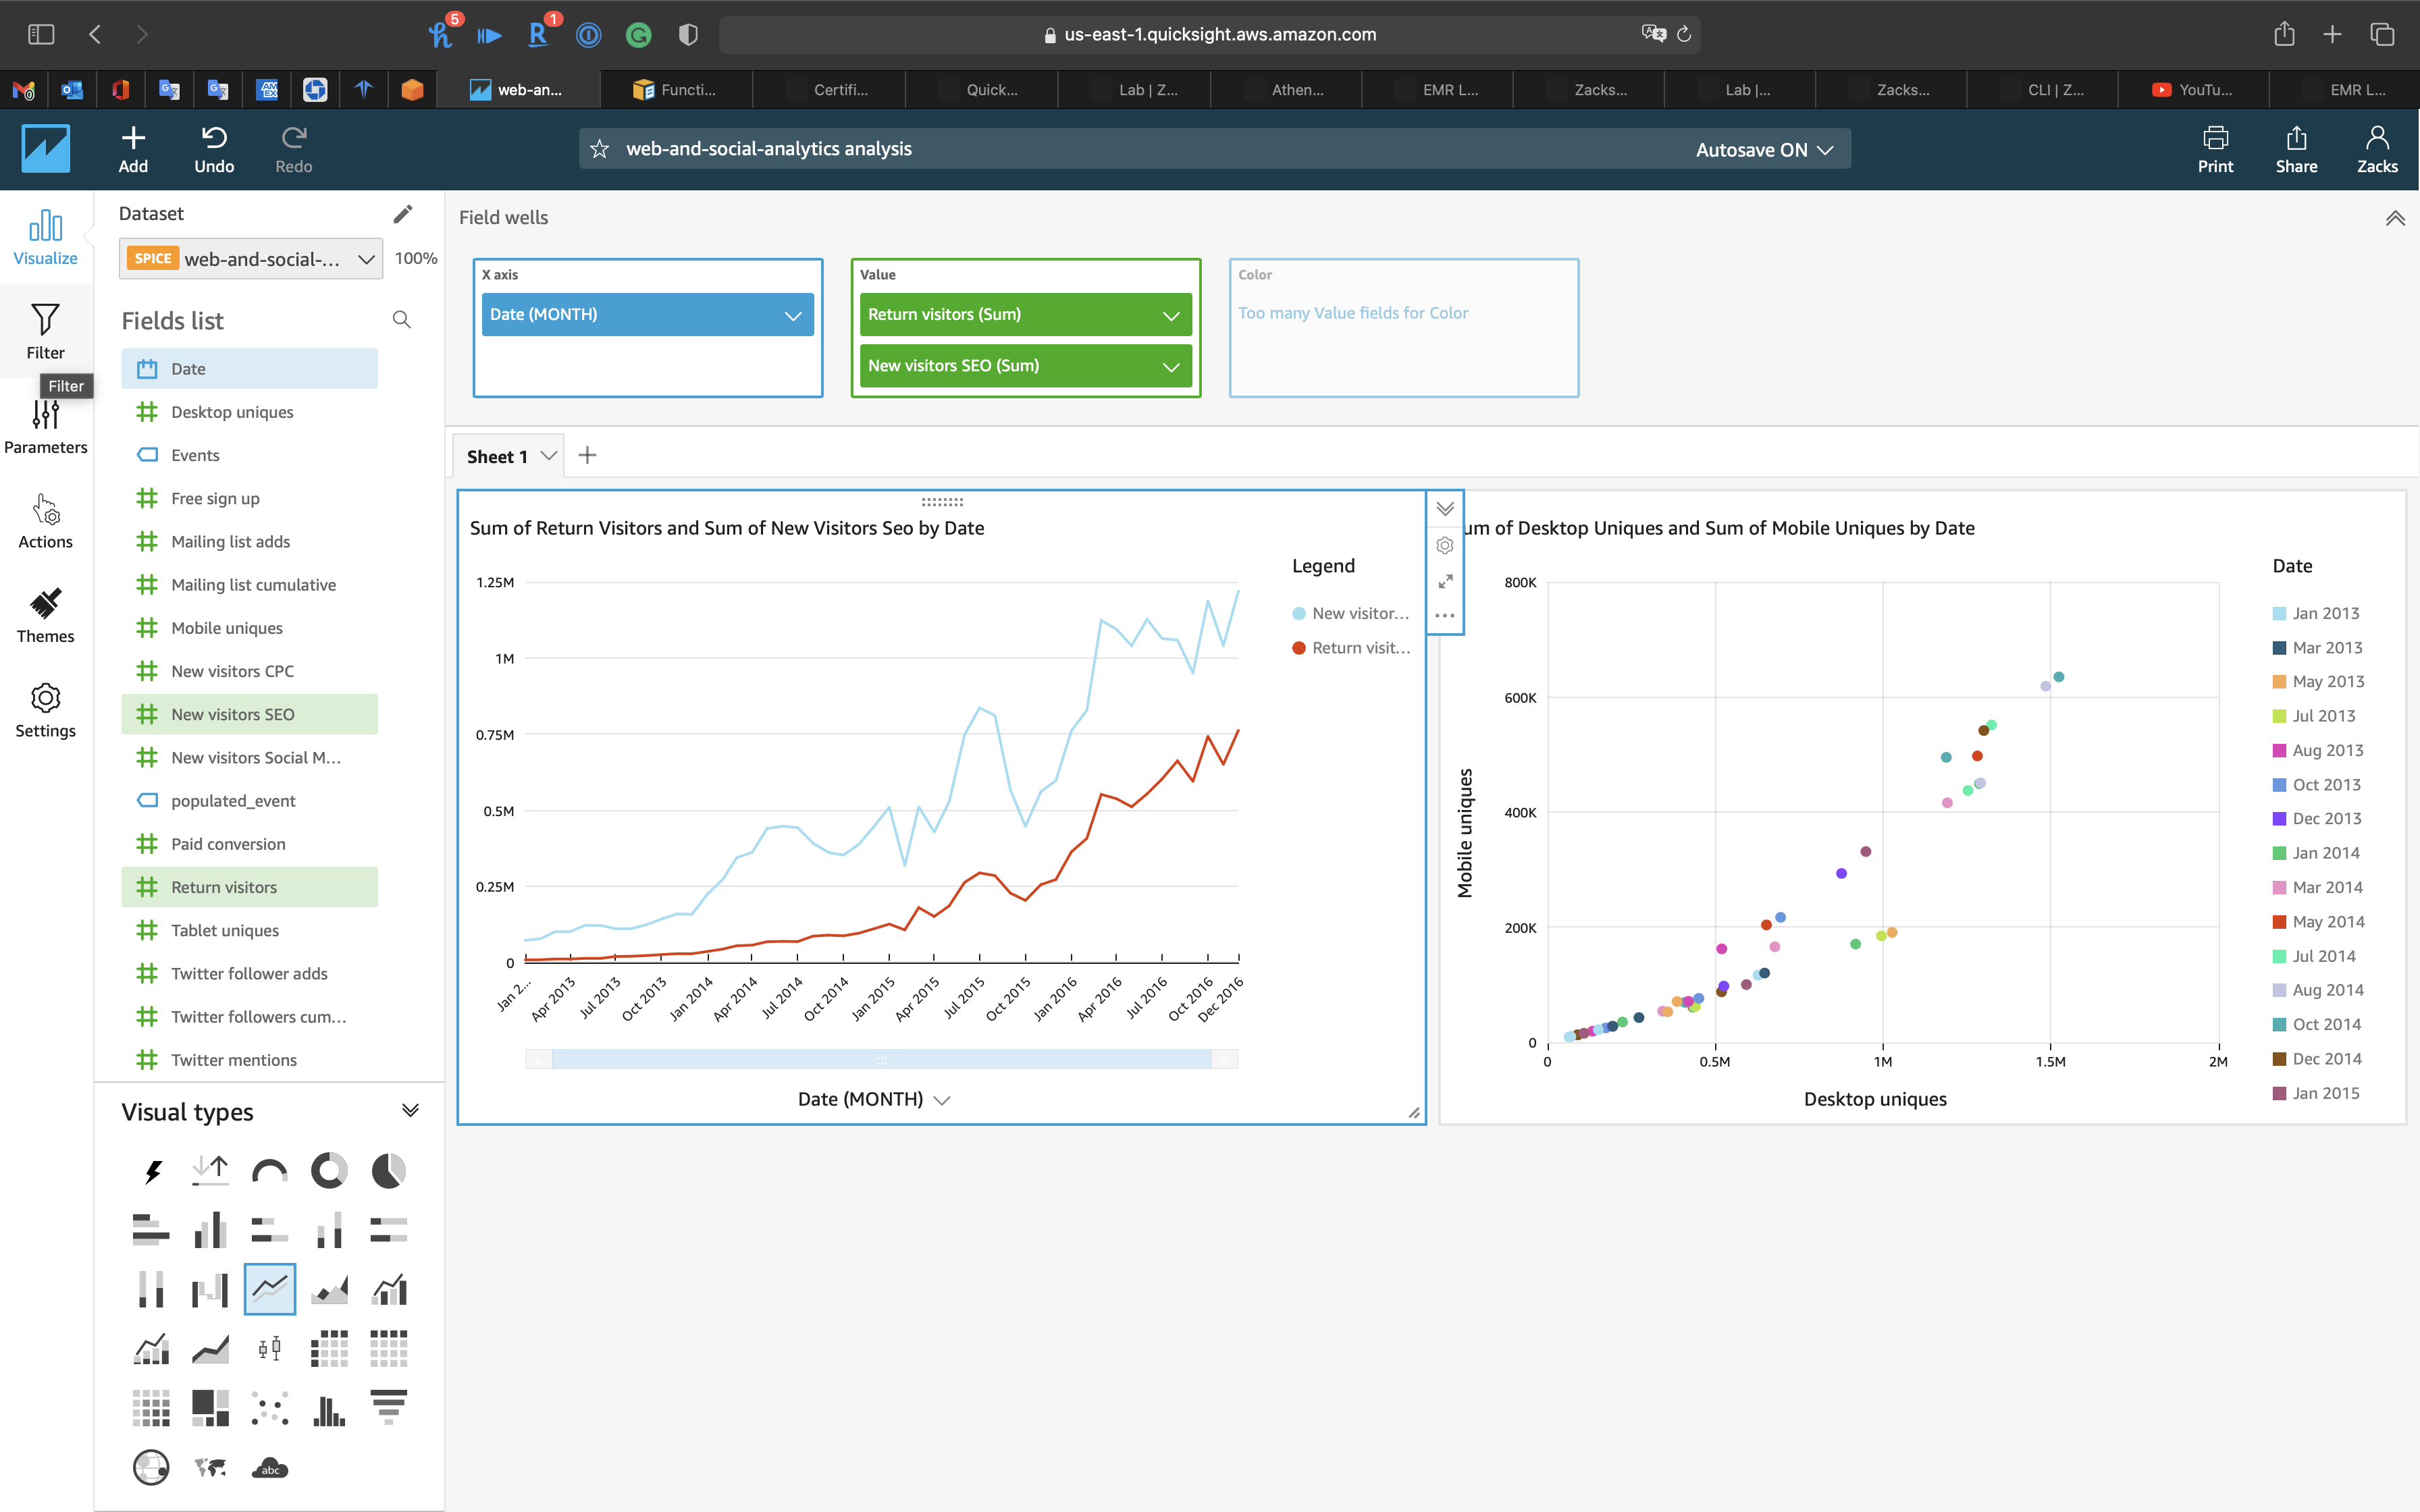The image size is (2420, 1512).
Task: Toggle the Autosave ON control
Action: pos(1764,150)
